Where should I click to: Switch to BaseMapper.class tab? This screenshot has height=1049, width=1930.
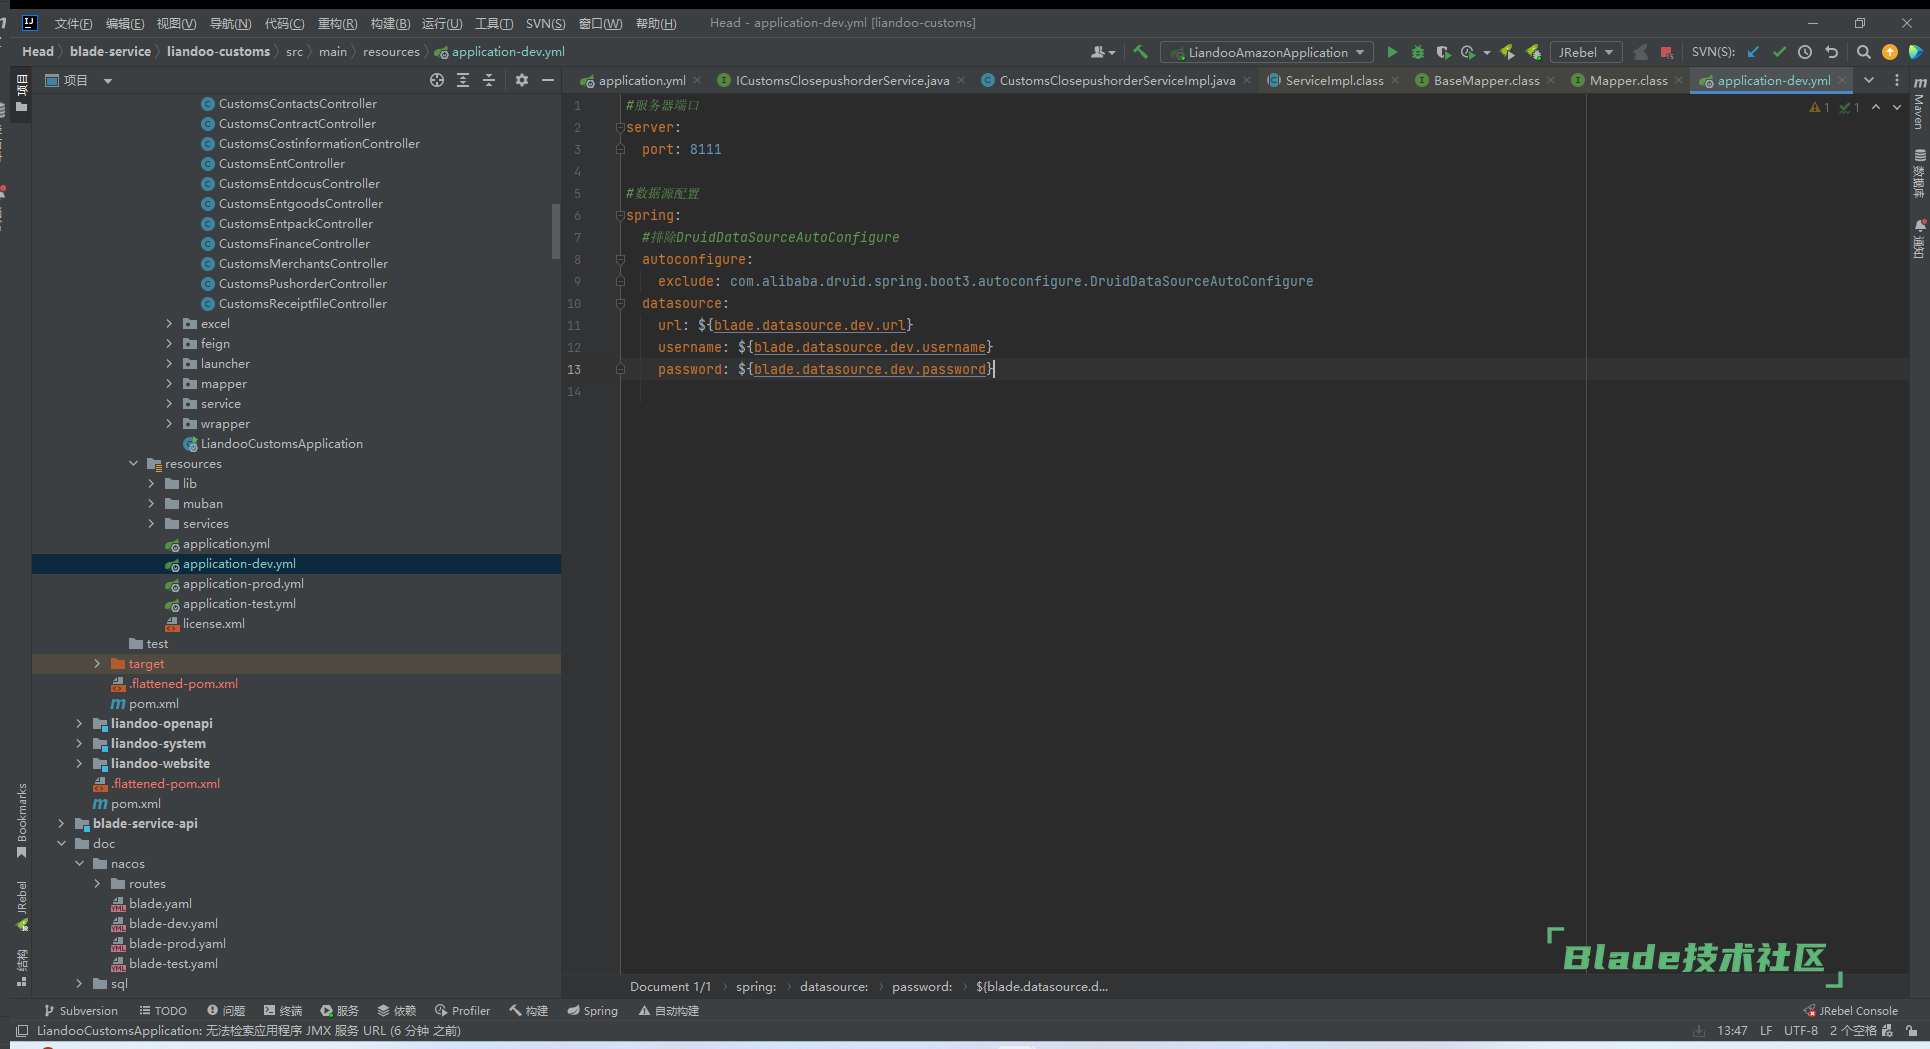pyautogui.click(x=1486, y=80)
